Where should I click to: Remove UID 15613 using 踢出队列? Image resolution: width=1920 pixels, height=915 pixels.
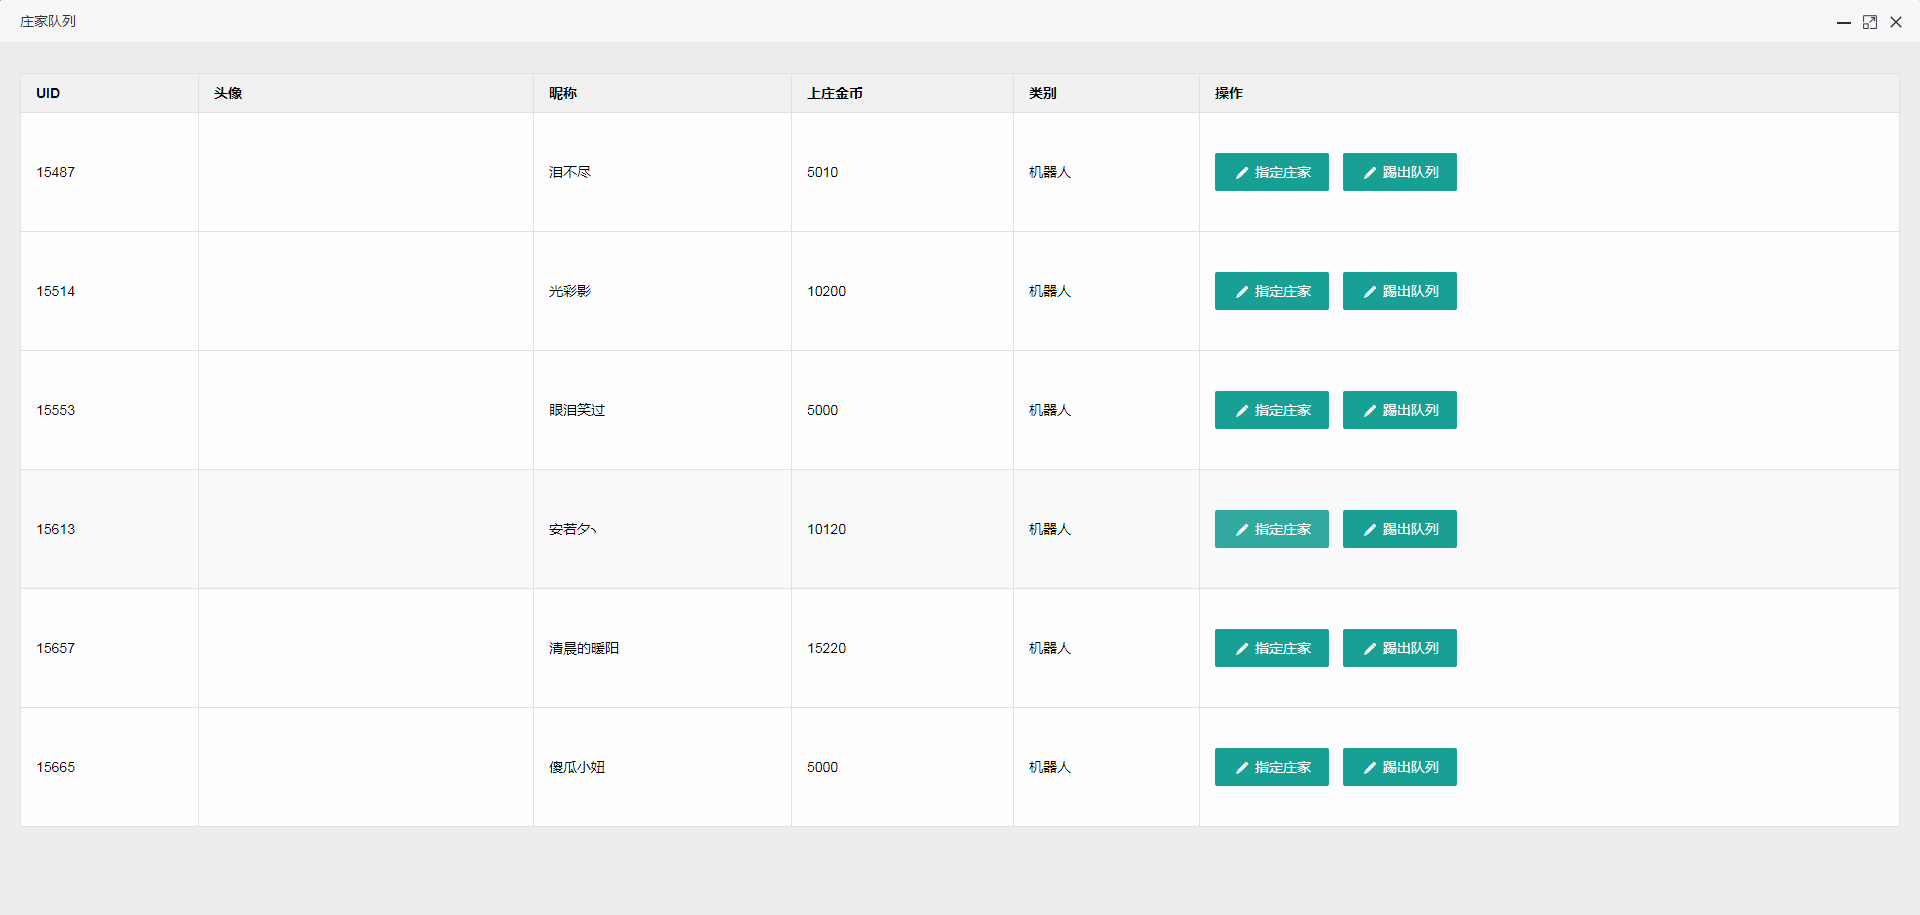tap(1399, 529)
